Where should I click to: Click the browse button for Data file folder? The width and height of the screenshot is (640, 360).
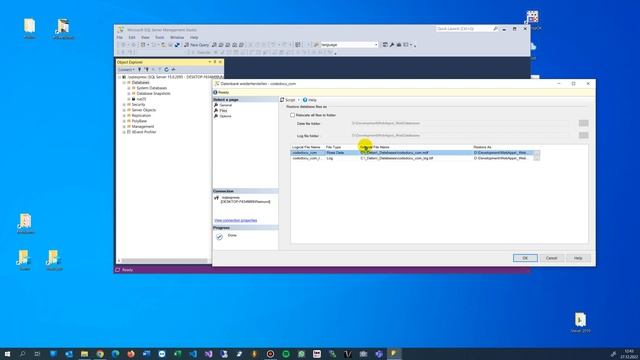(x=583, y=123)
